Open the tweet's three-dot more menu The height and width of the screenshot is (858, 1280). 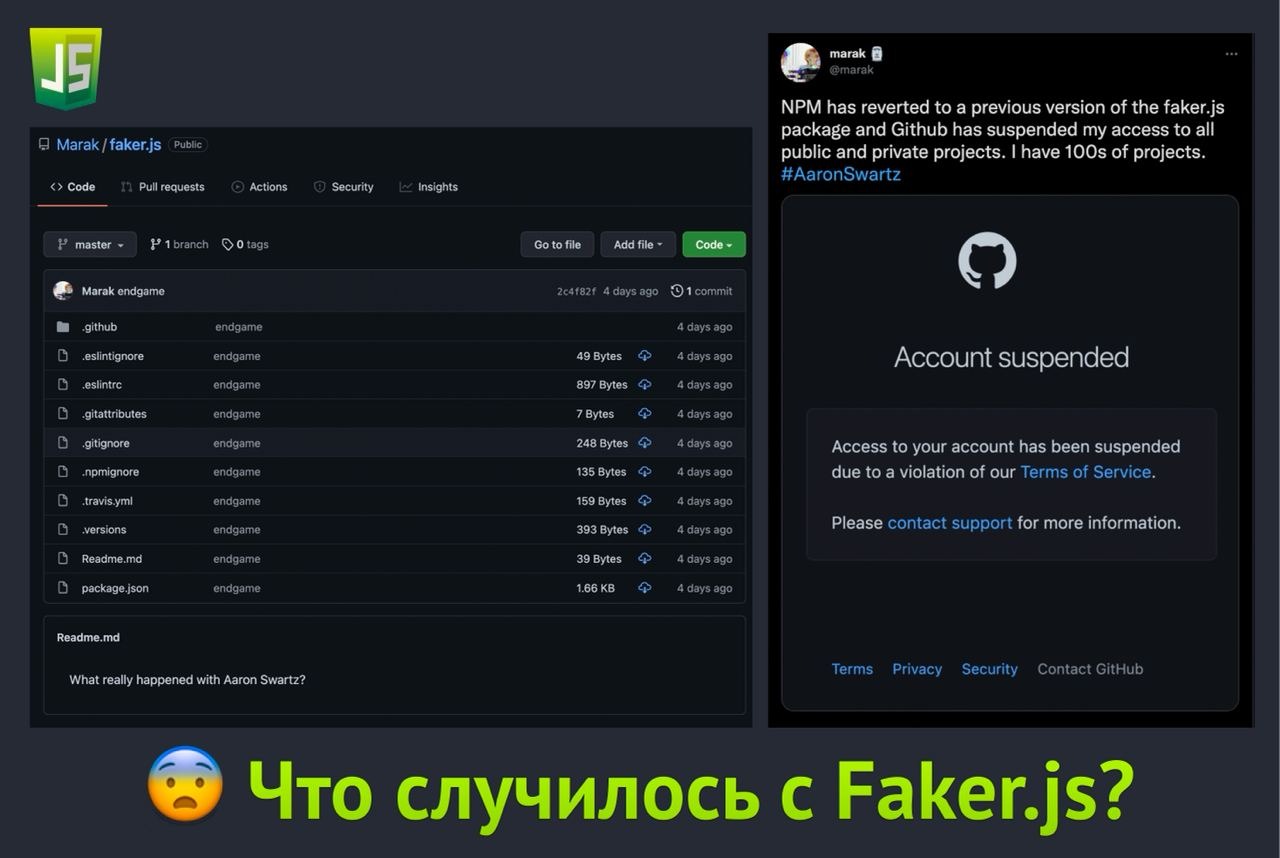1231,54
